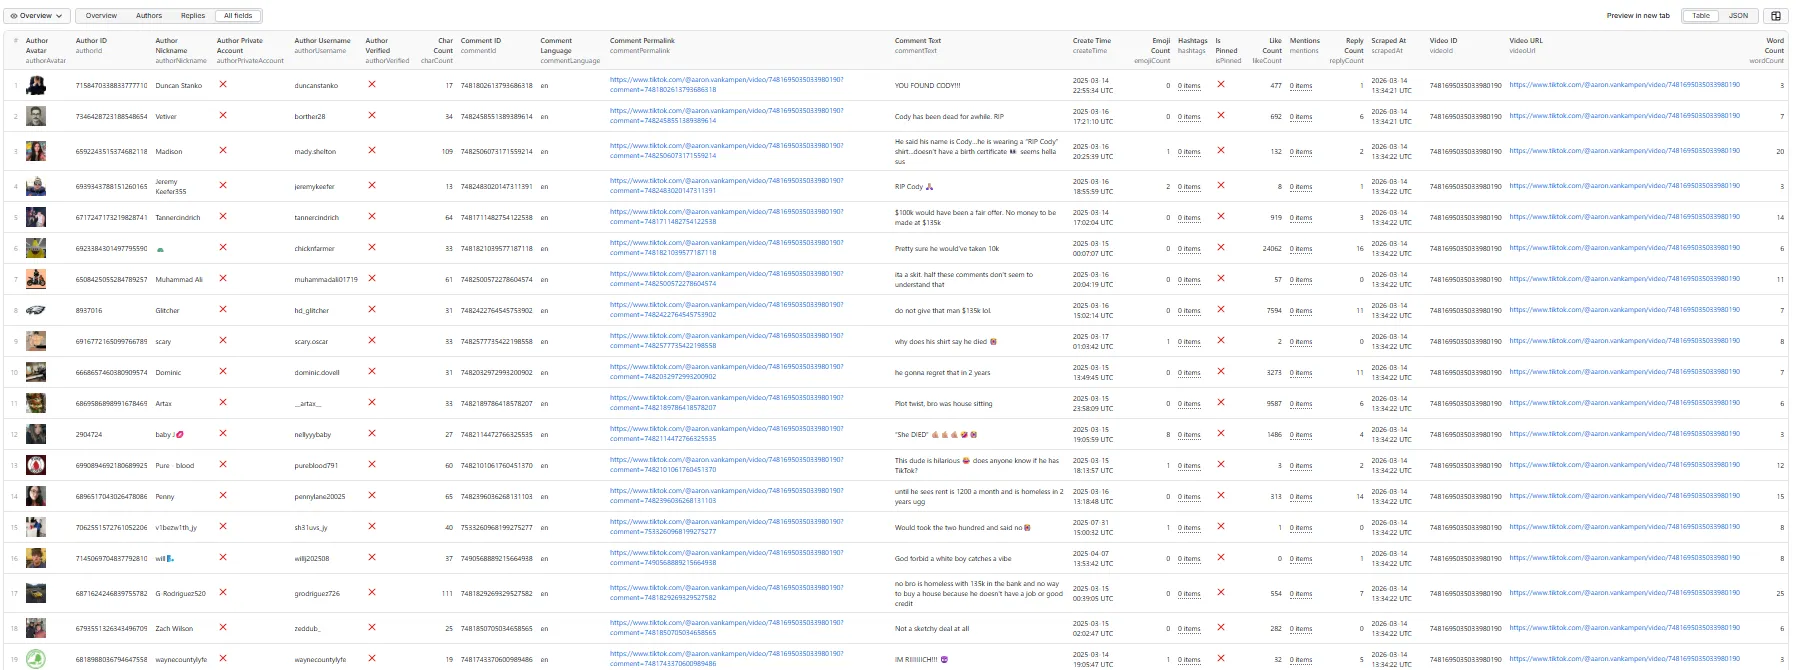This screenshot has height=670, width=1796.
Task: Expand mentions '0 items' in Duncan Stanko row
Action: 1301,86
